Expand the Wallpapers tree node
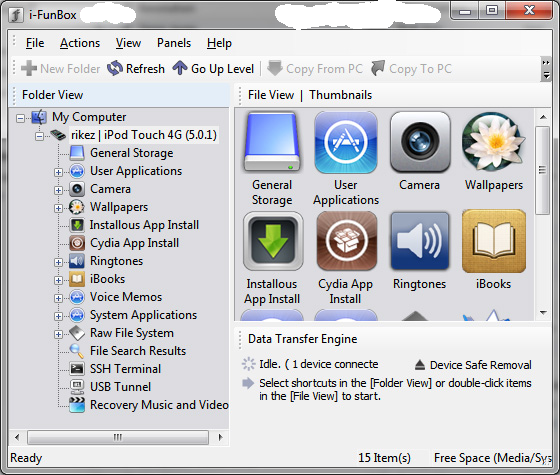 [x=58, y=208]
